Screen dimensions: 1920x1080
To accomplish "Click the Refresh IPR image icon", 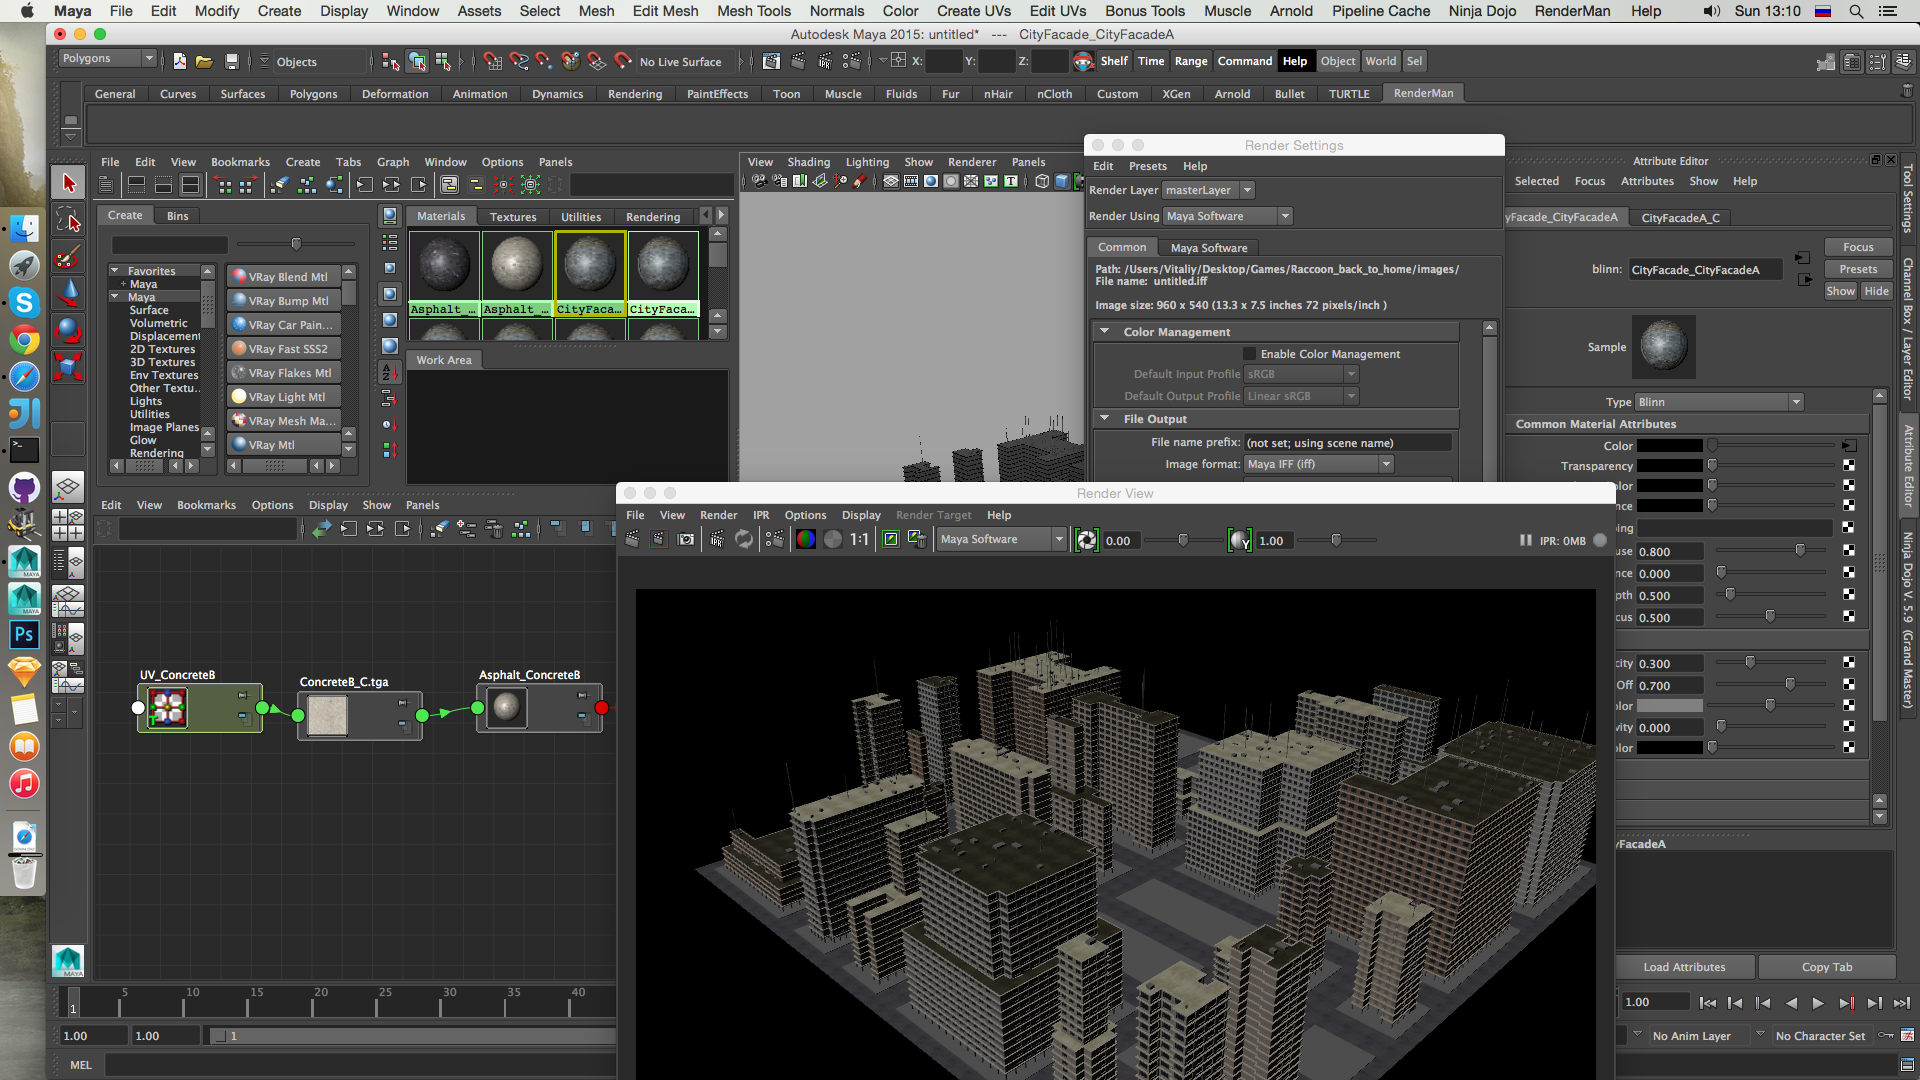I will click(x=744, y=540).
